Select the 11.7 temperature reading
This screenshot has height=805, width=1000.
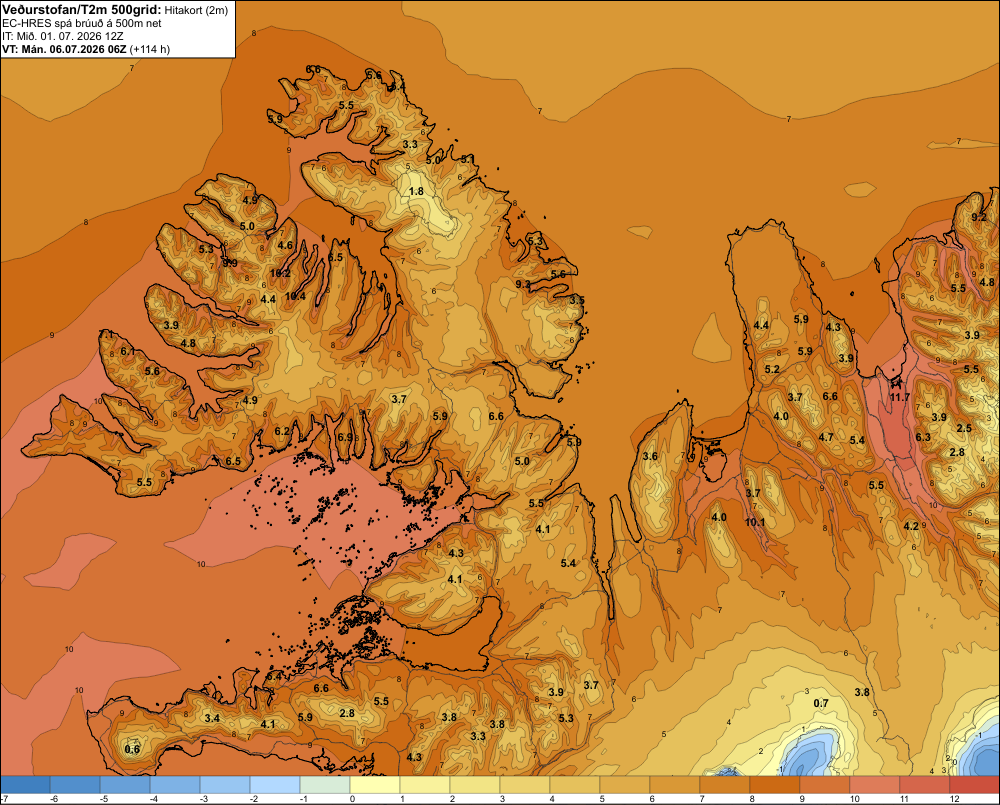[900, 397]
